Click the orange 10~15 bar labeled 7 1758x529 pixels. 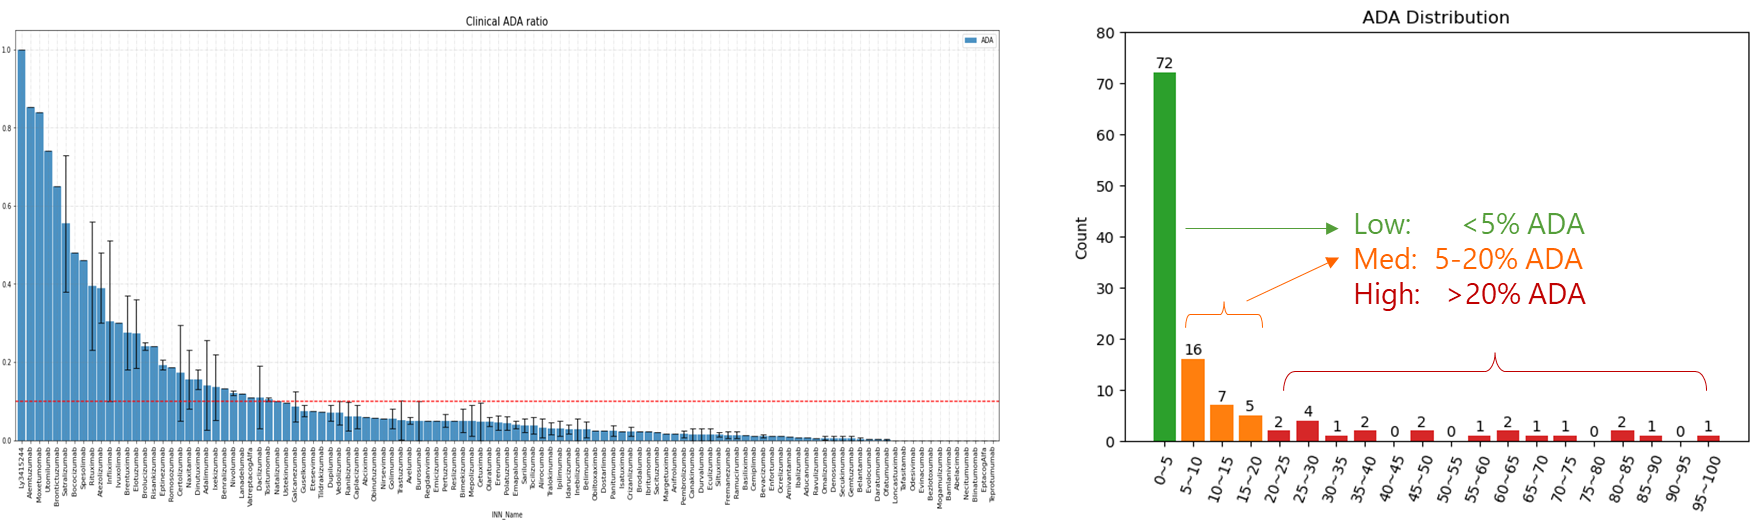pyautogui.click(x=1221, y=424)
